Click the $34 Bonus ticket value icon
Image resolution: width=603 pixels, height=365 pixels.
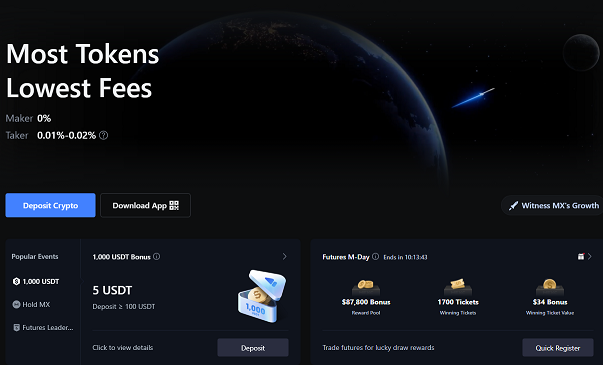point(550,287)
